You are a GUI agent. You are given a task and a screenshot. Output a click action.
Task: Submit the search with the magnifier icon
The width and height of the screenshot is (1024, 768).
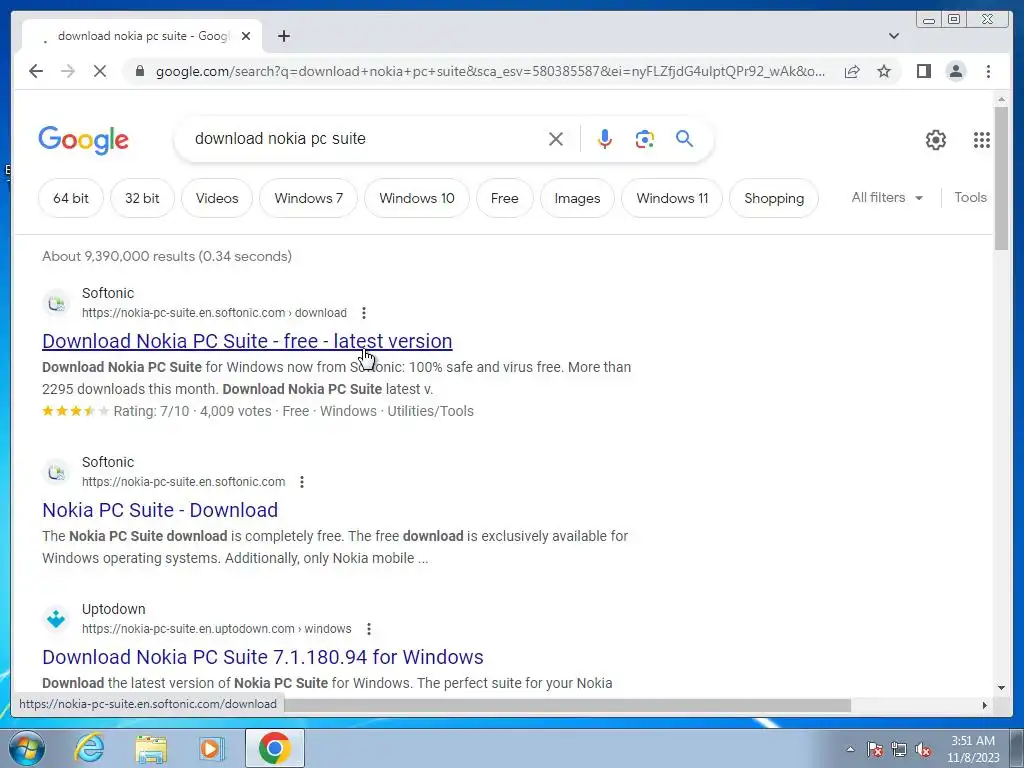coord(684,138)
